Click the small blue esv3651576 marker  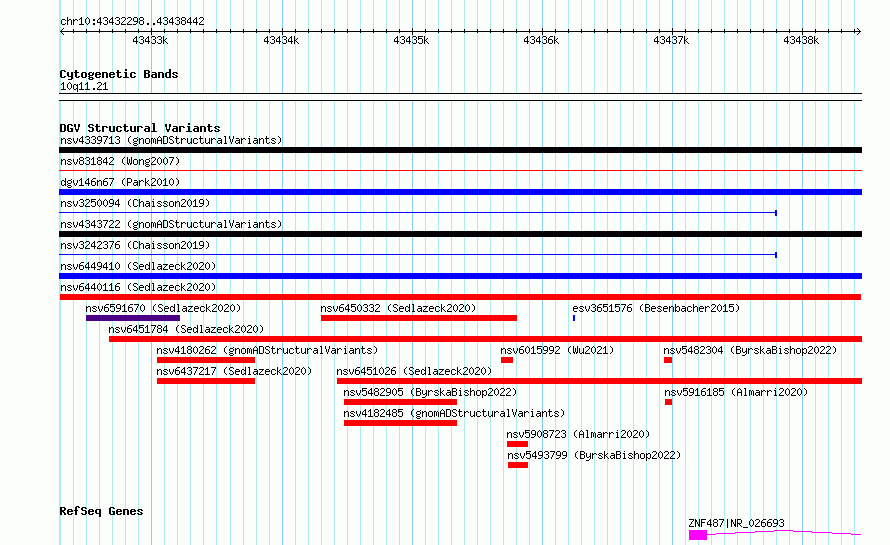[x=574, y=318]
